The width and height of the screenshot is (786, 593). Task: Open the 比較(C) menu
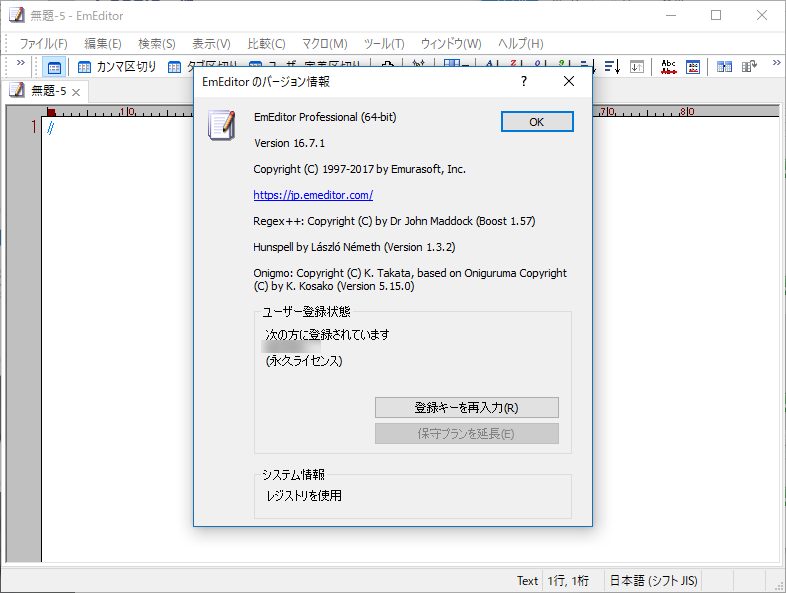[266, 44]
